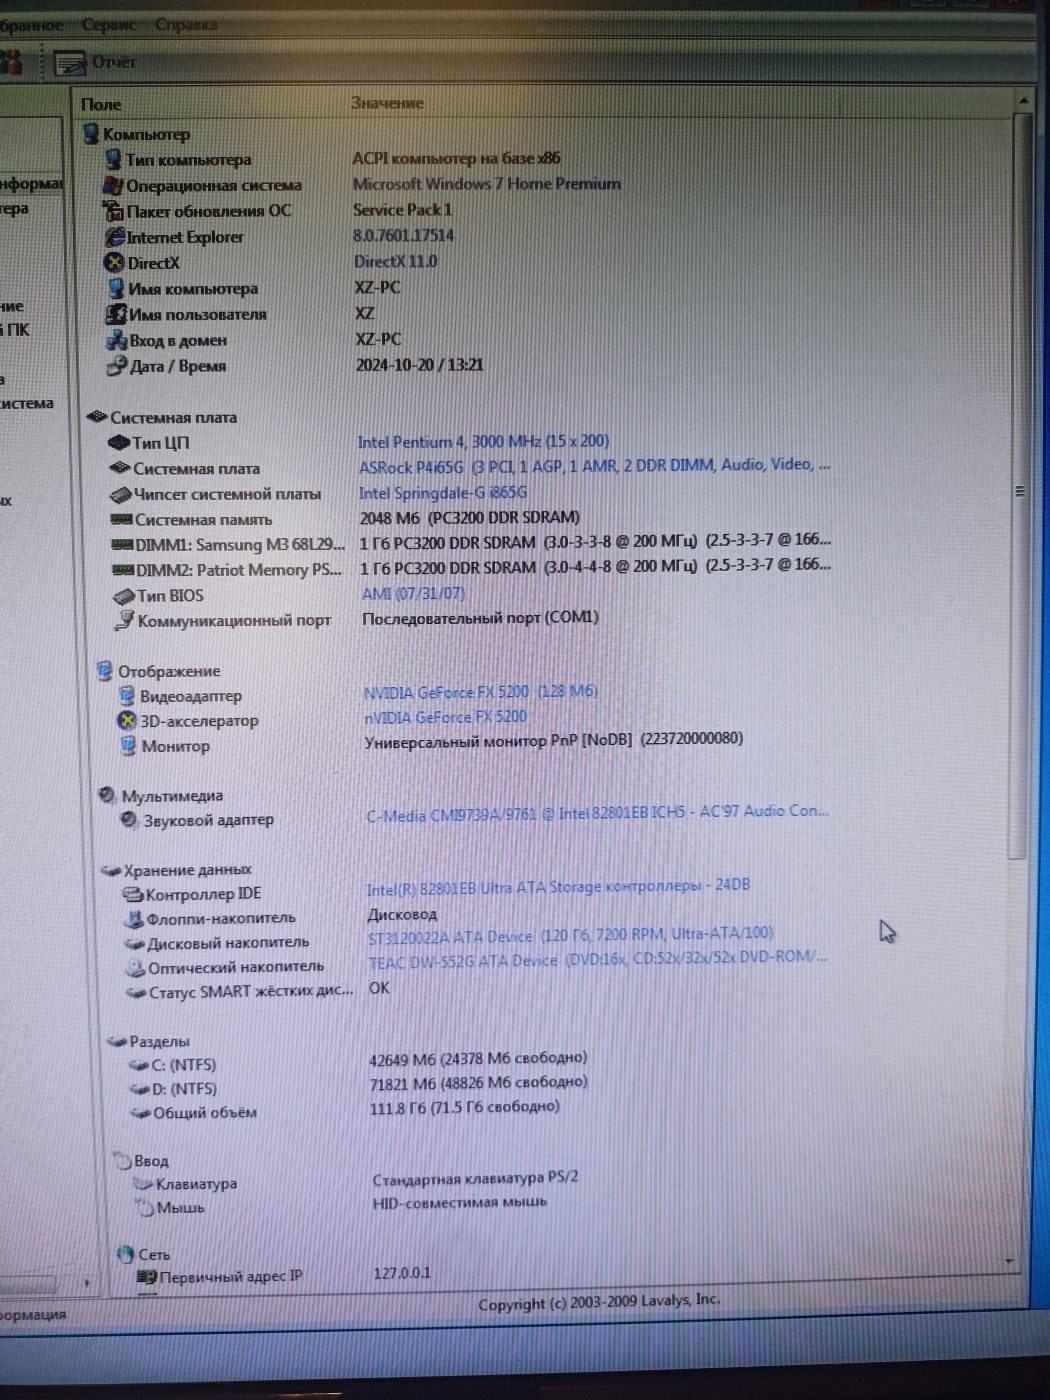
Task: Click the Отображение section icon
Action: tap(105, 670)
